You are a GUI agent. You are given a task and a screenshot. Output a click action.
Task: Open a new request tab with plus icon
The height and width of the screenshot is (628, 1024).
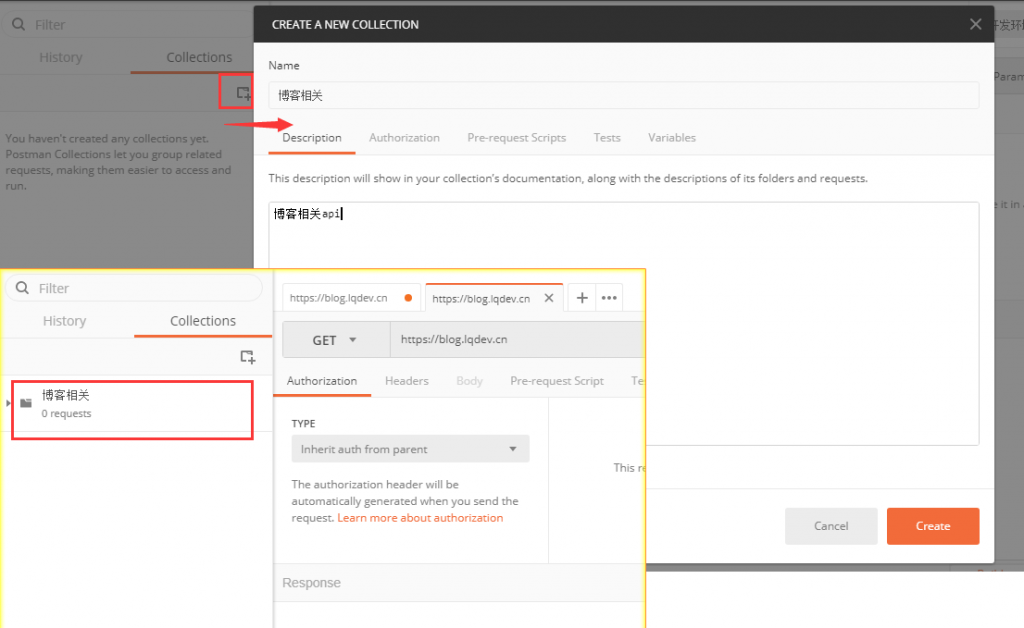click(x=582, y=298)
